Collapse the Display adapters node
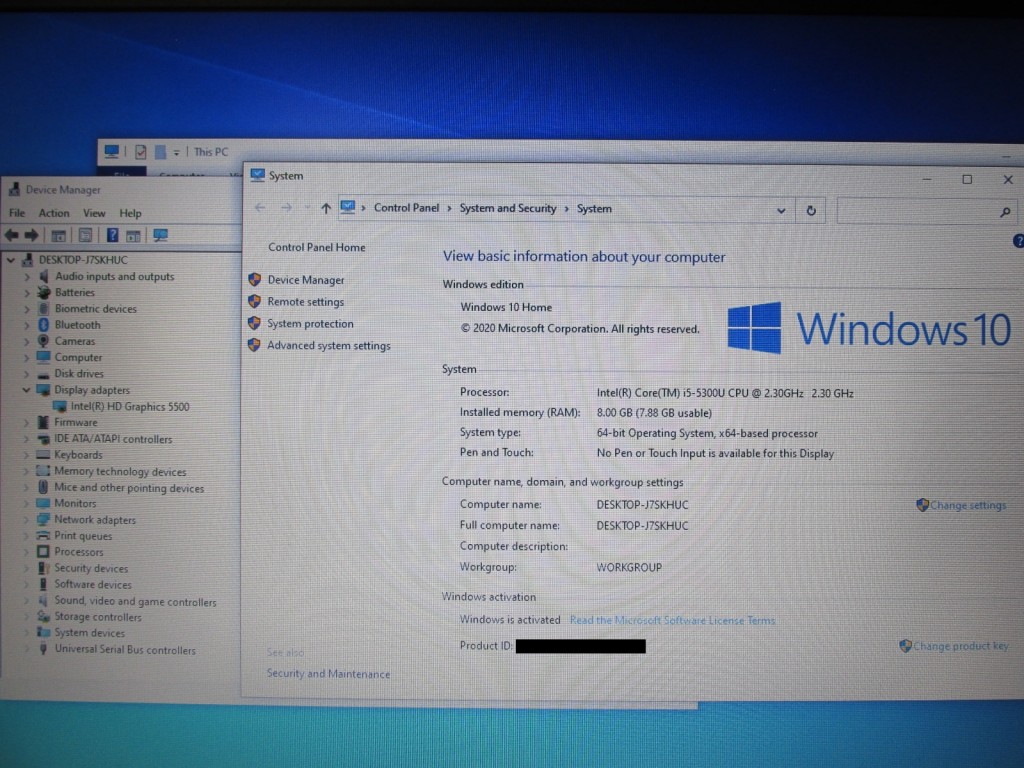1024x768 pixels. pos(26,390)
